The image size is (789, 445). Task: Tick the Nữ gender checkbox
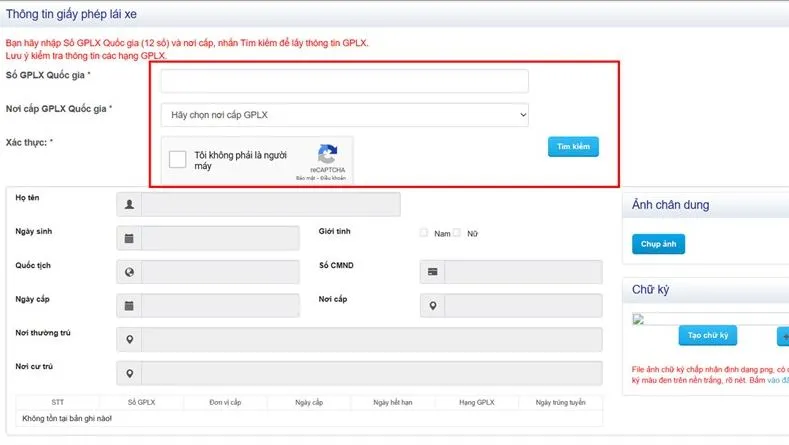[457, 233]
